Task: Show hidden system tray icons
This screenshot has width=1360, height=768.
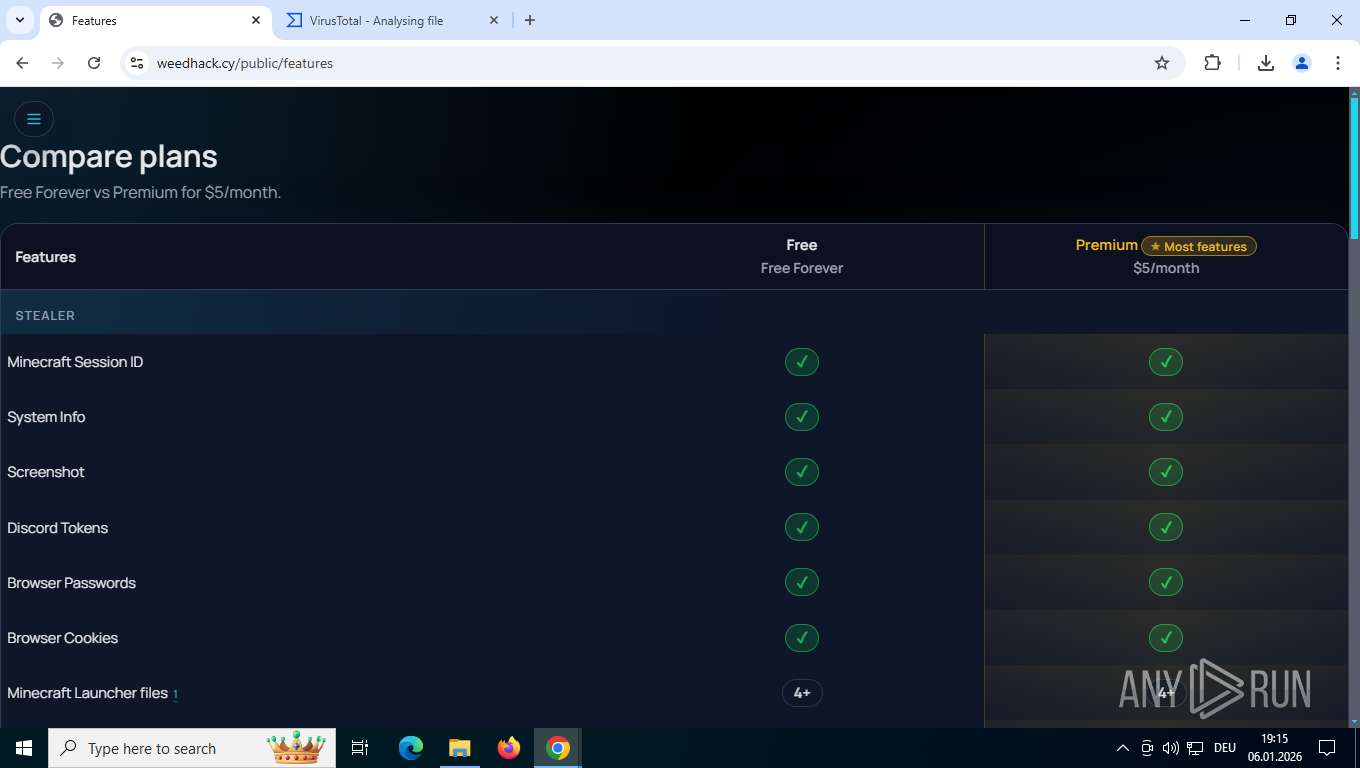Action: [x=1122, y=748]
